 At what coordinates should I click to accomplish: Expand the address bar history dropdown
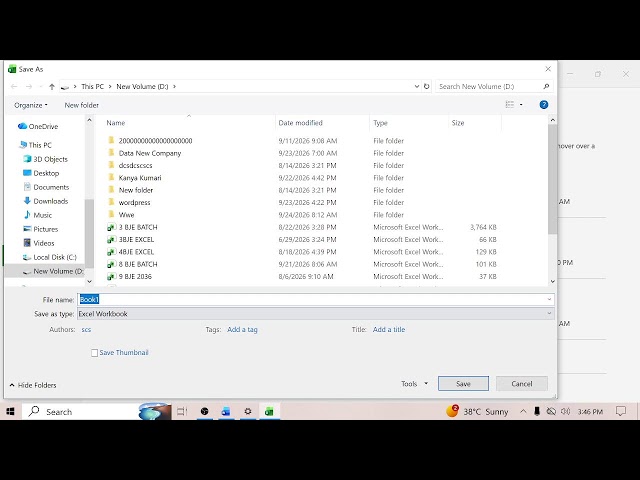pyautogui.click(x=417, y=87)
